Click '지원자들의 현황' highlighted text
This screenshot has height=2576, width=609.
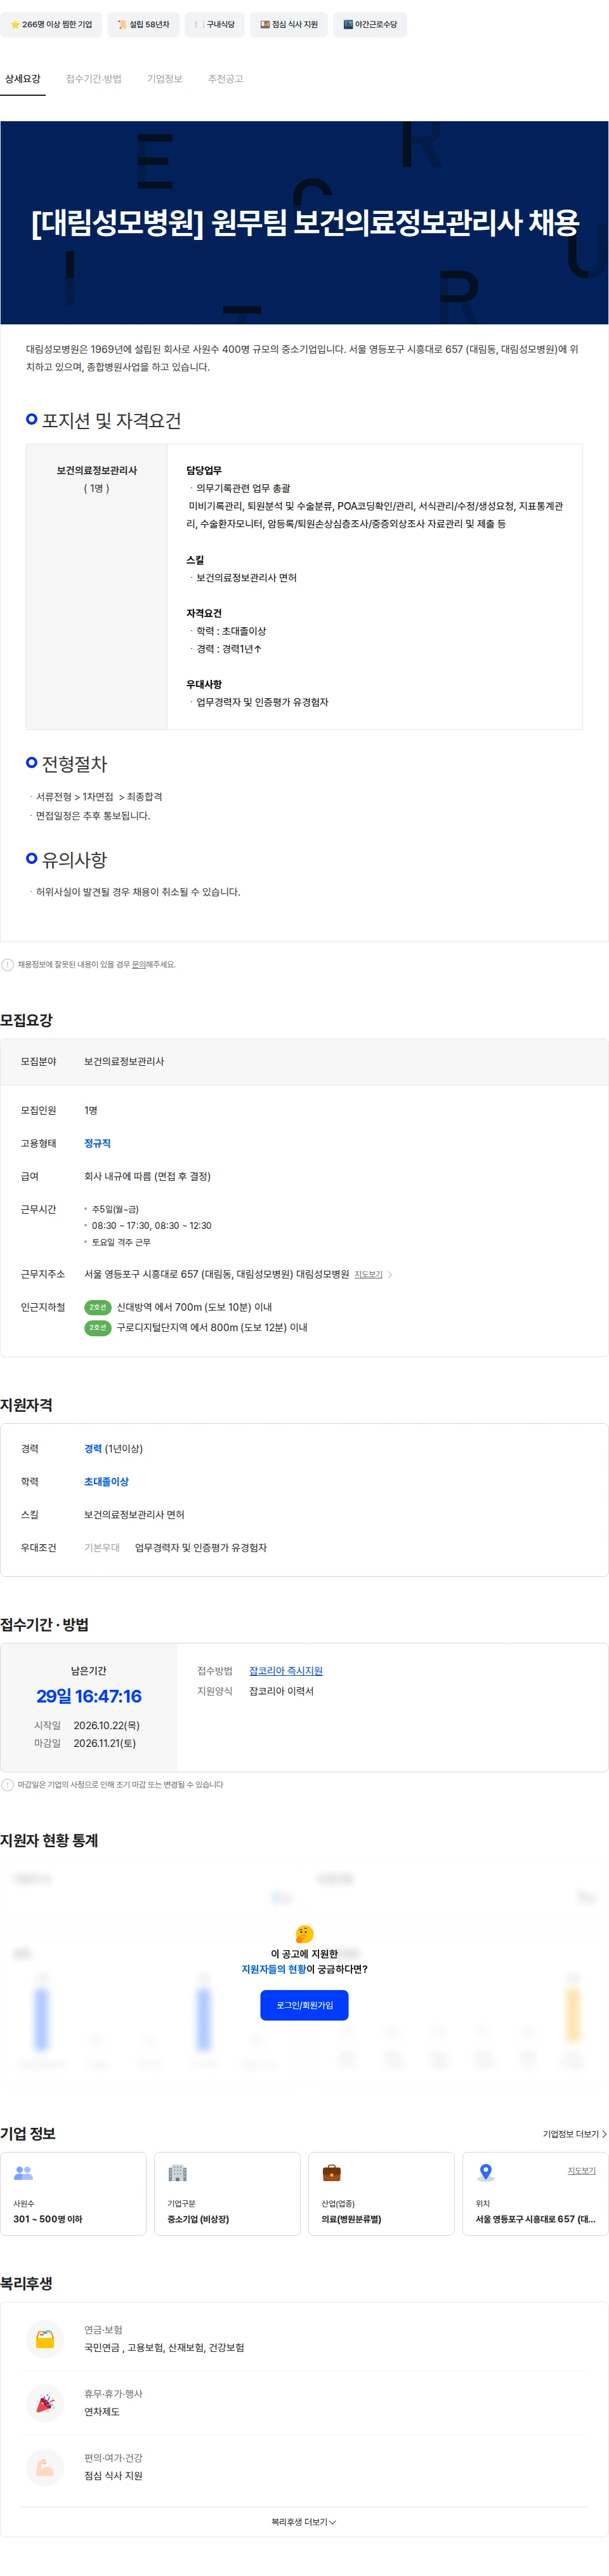(x=274, y=1969)
